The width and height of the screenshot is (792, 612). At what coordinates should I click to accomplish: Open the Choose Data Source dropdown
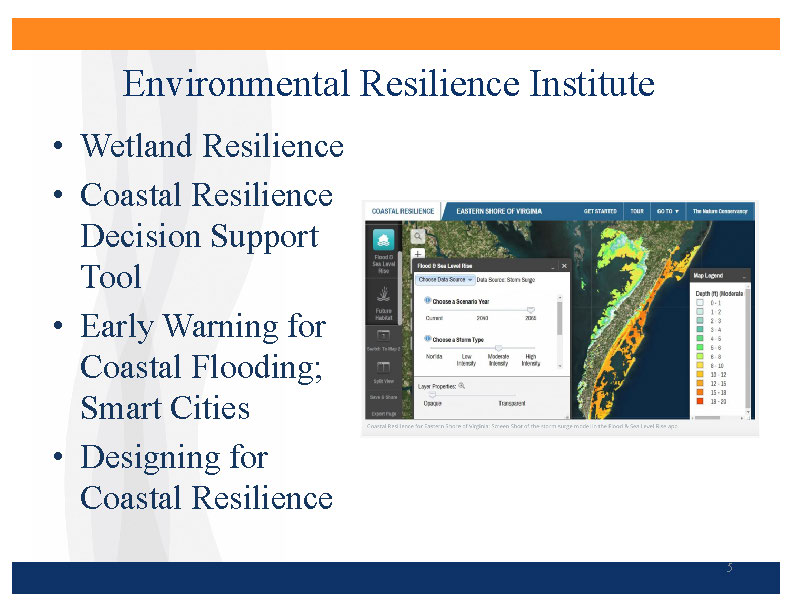tap(445, 280)
